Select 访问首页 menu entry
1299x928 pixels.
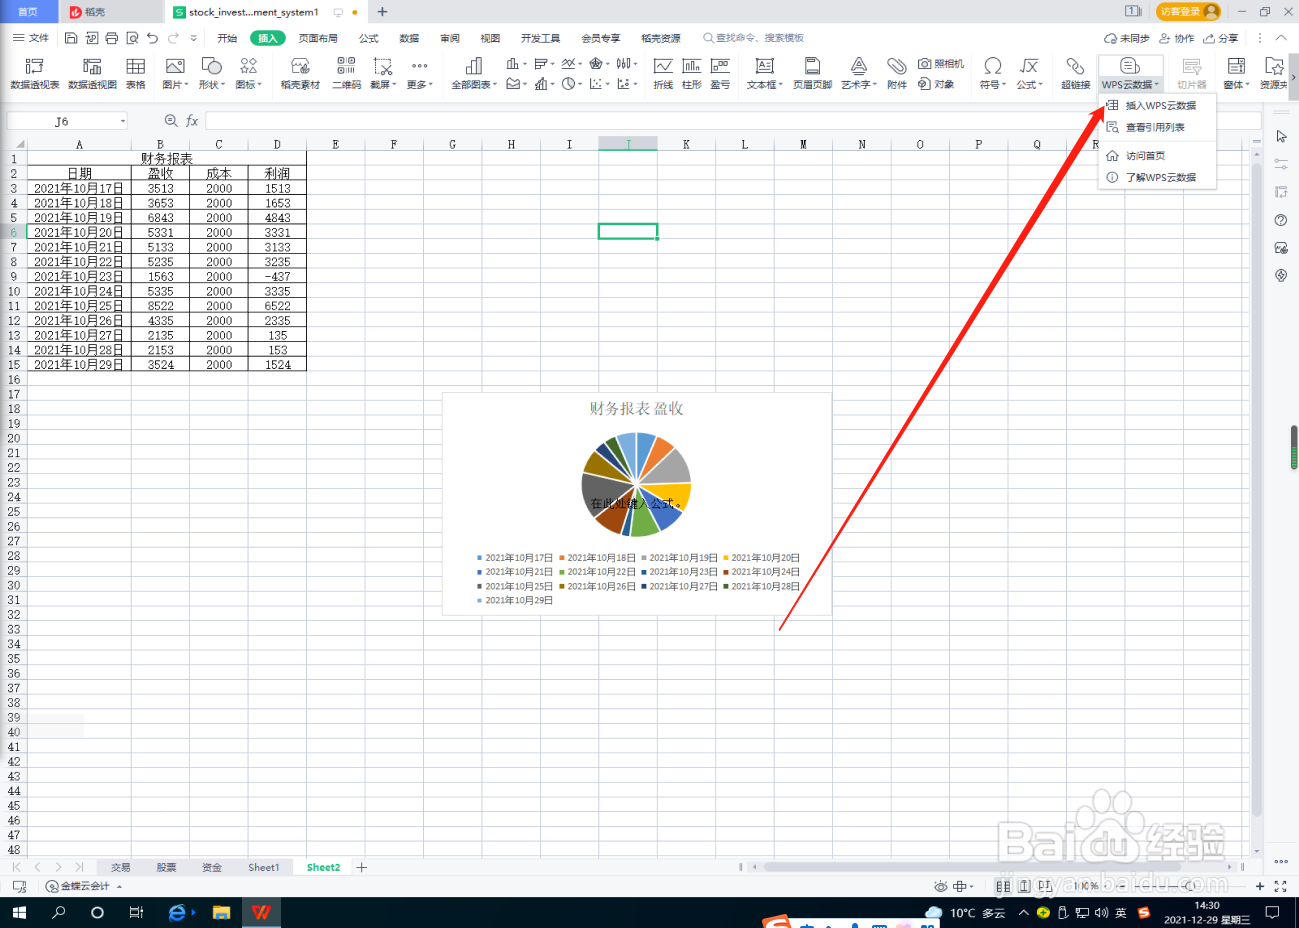[x=1157, y=156]
